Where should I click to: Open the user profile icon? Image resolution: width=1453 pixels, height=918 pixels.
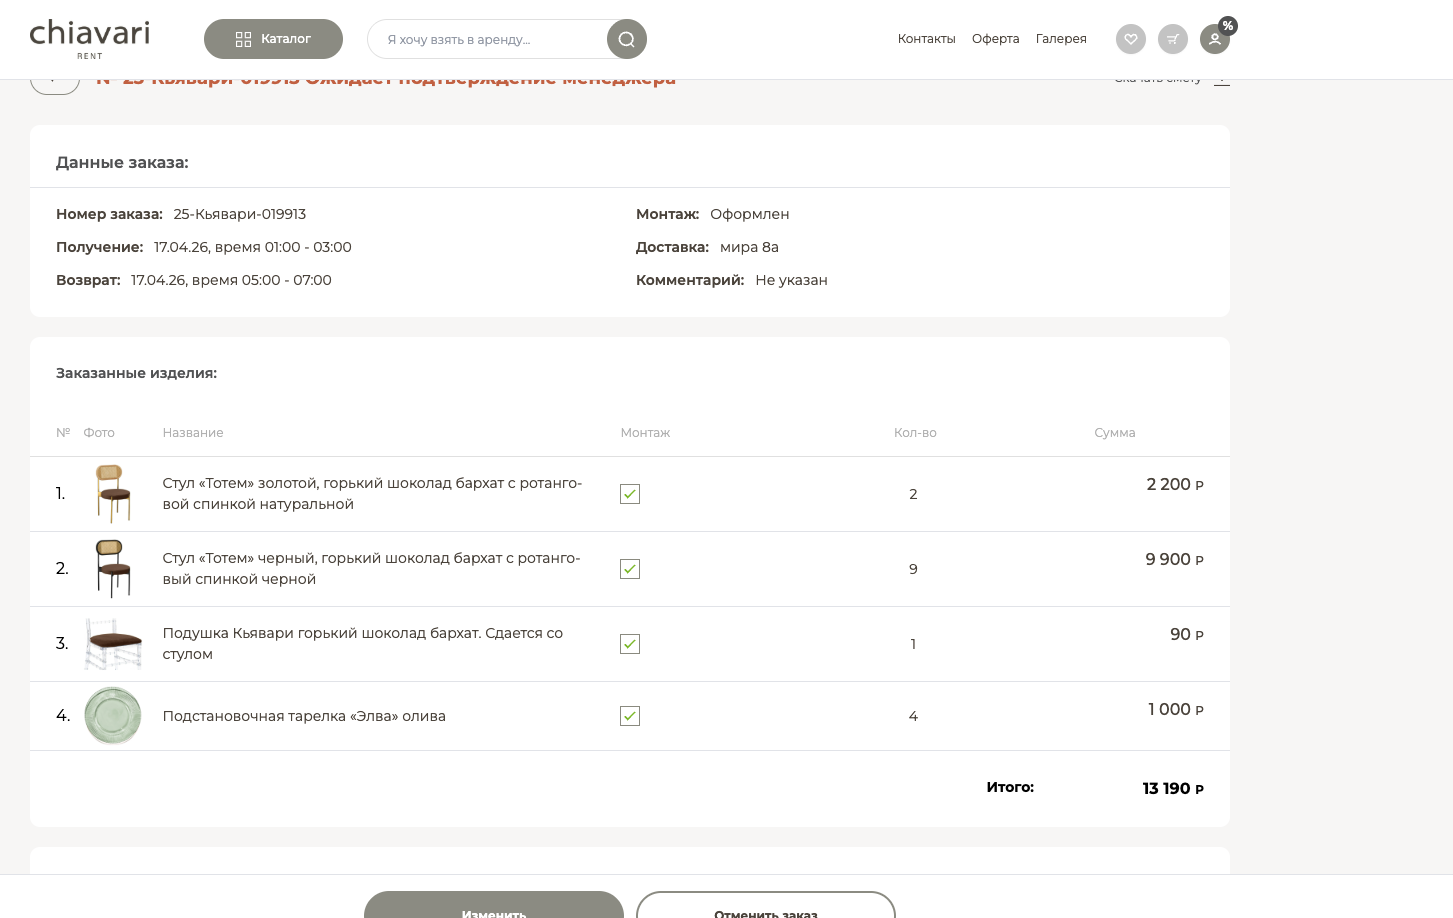coord(1214,40)
